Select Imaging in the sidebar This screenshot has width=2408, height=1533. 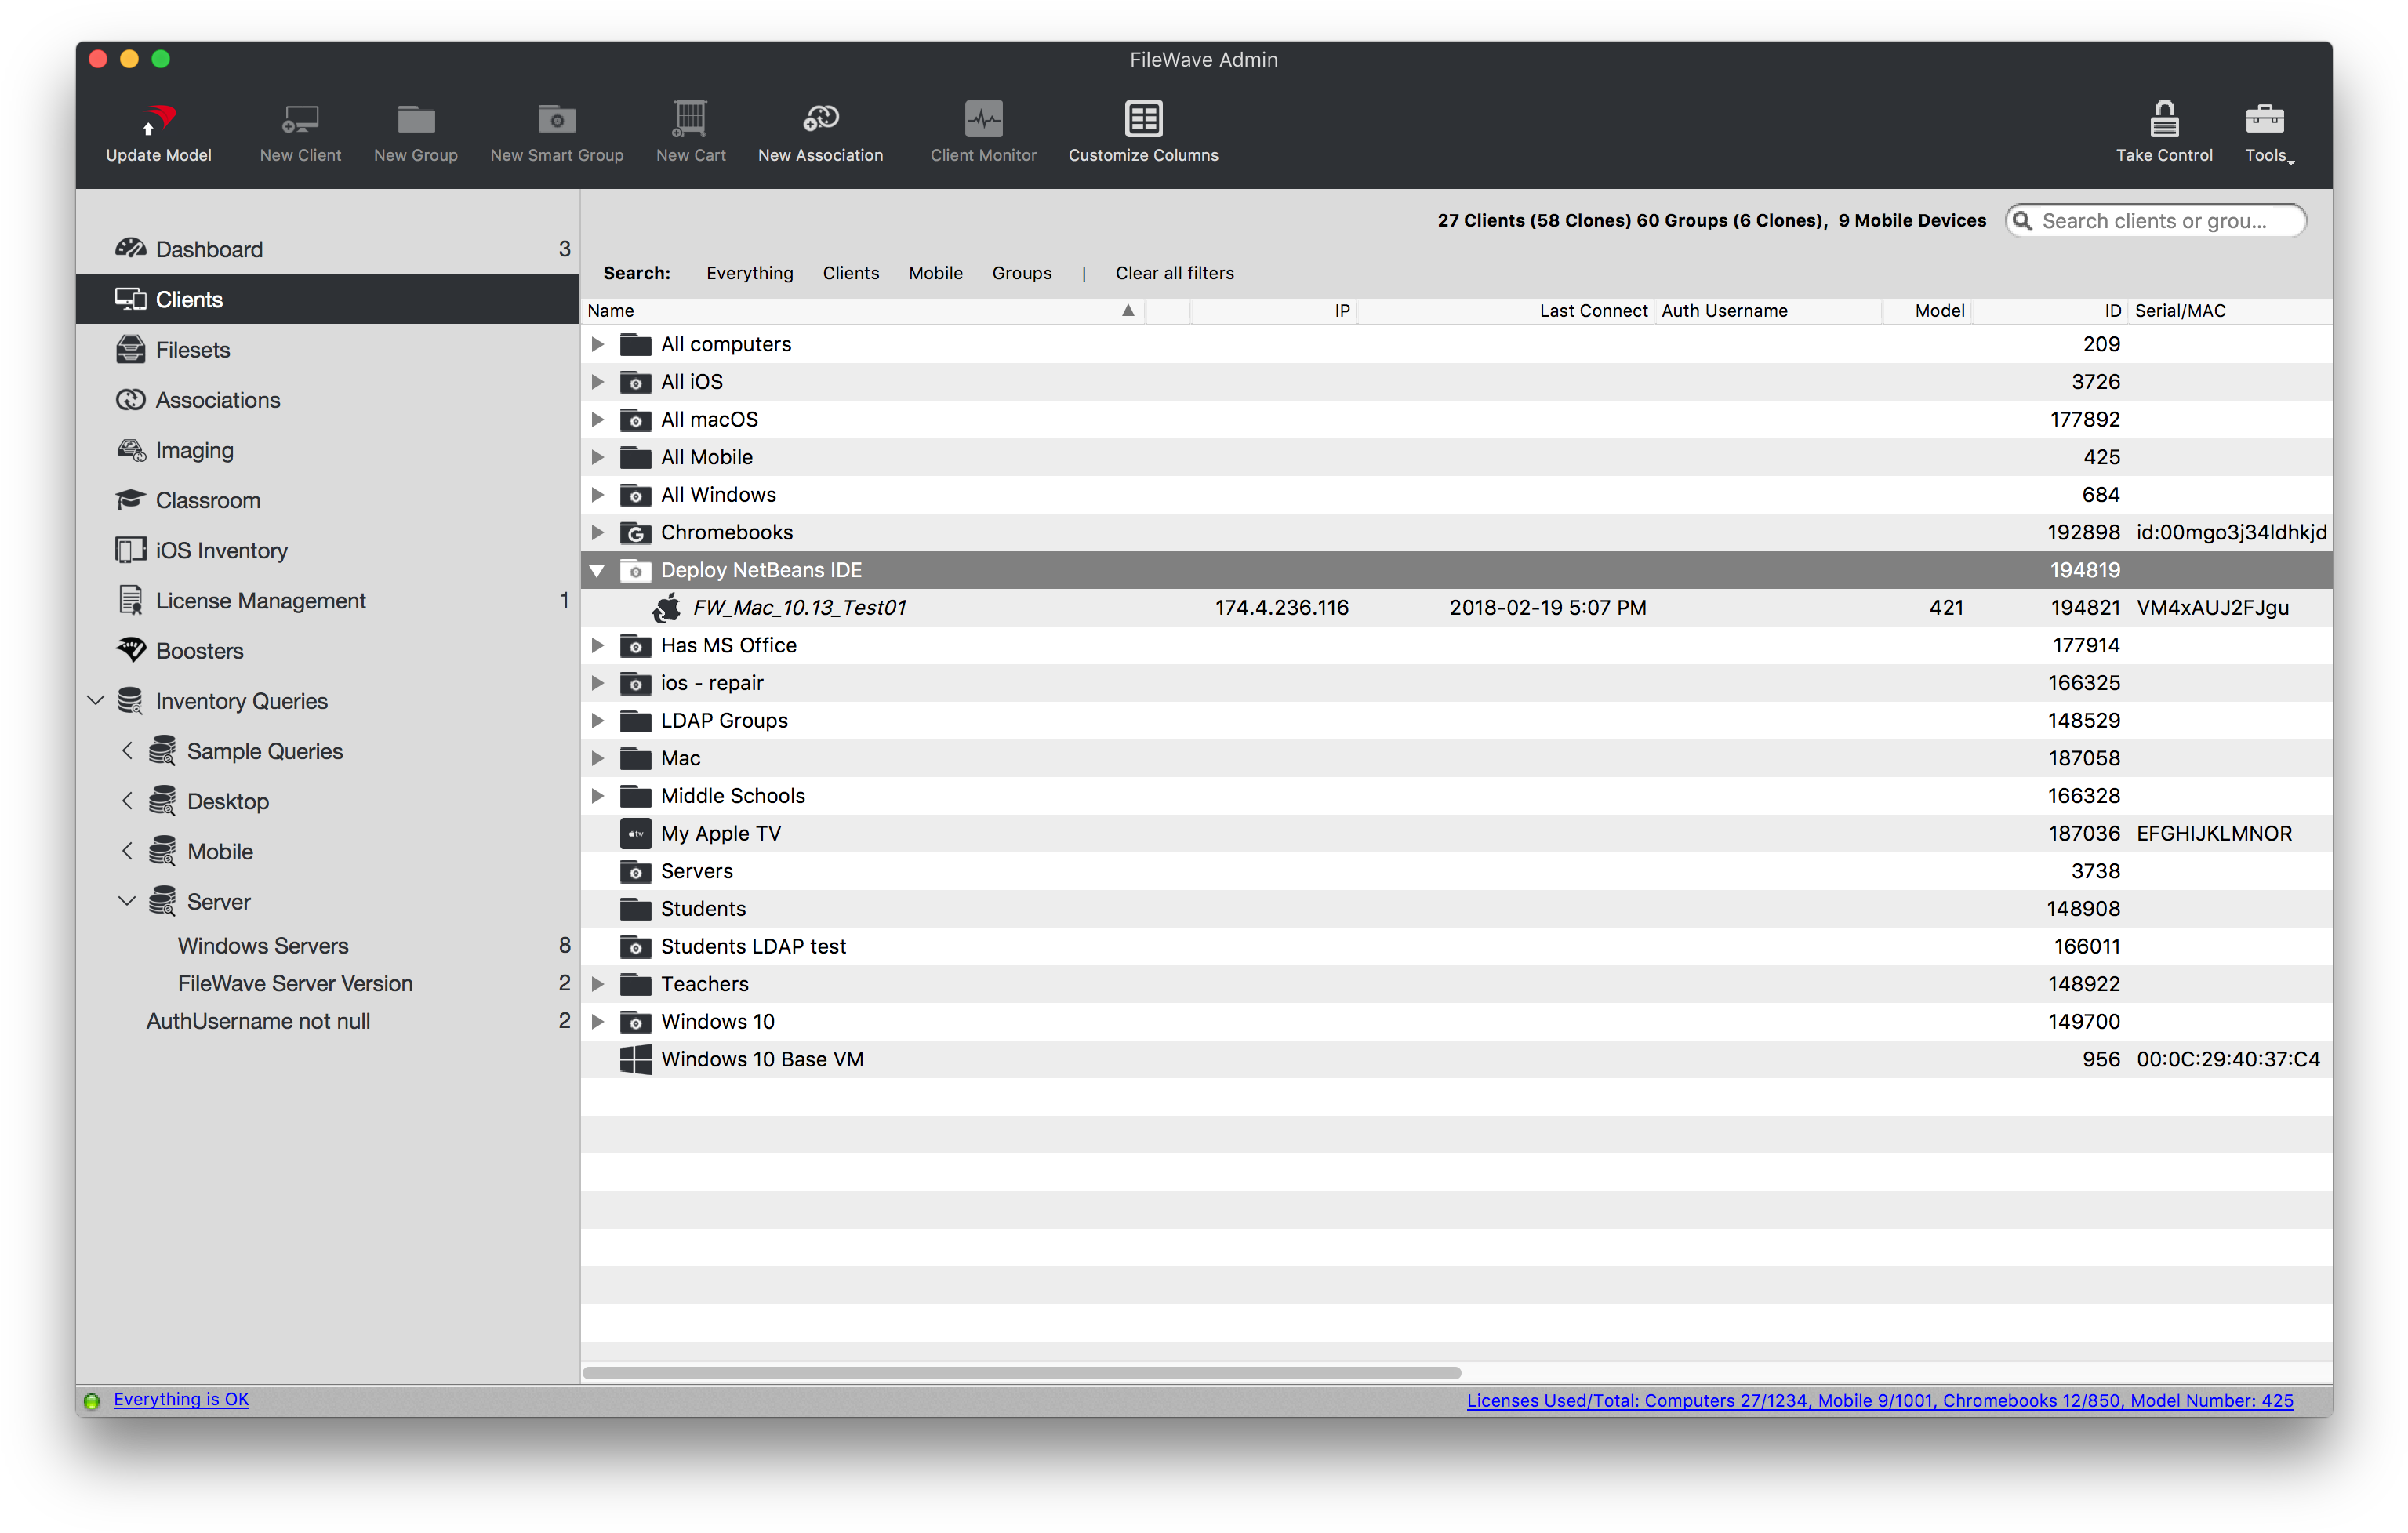click(x=194, y=450)
